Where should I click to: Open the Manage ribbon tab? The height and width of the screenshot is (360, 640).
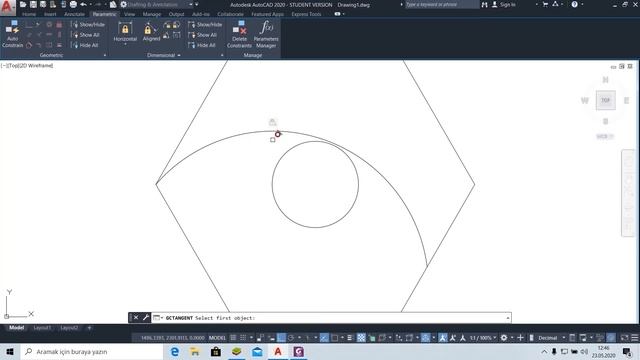coord(152,14)
